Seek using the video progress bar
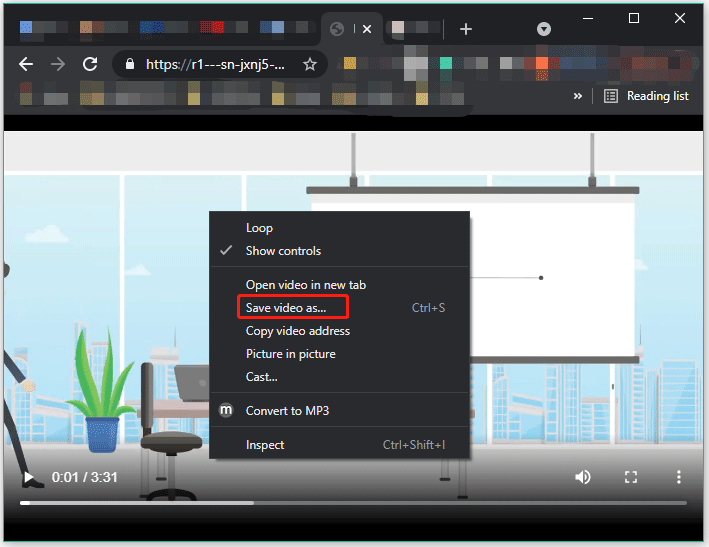The height and width of the screenshot is (547, 709). click(352, 502)
